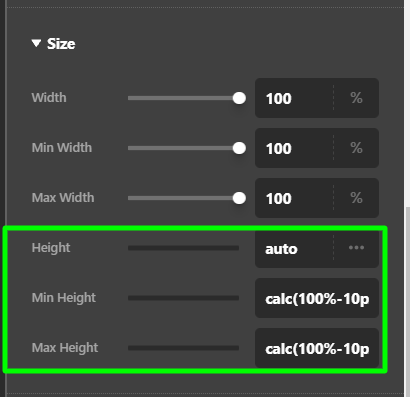Click the Min Width value field showing 100
The height and width of the screenshot is (397, 410).
pyautogui.click(x=294, y=148)
